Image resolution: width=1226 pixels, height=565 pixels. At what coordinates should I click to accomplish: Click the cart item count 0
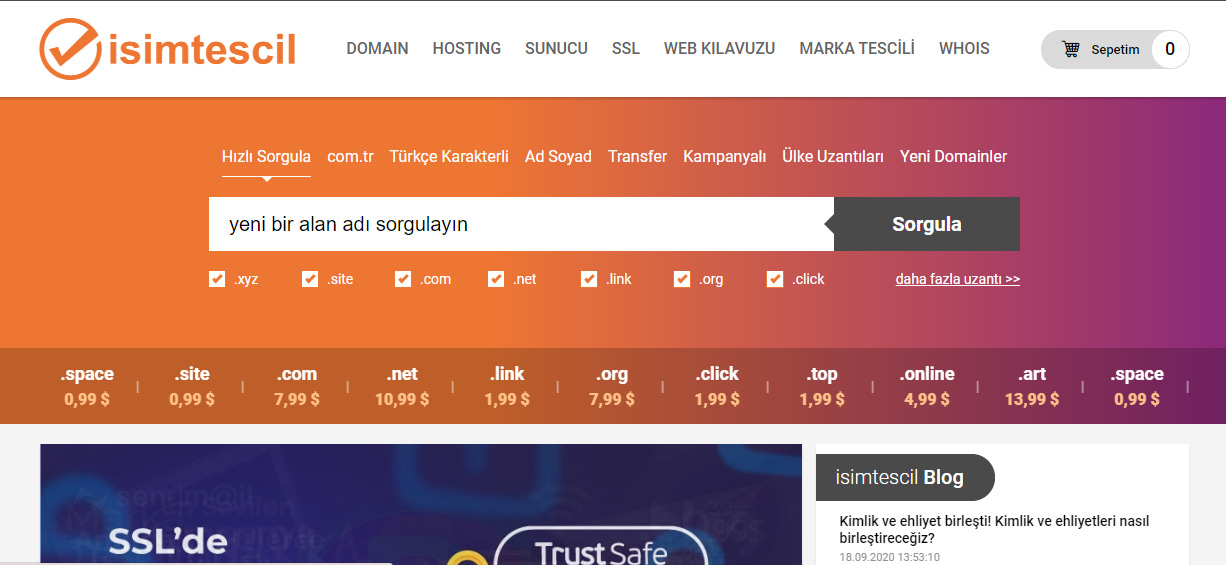pyautogui.click(x=1170, y=49)
